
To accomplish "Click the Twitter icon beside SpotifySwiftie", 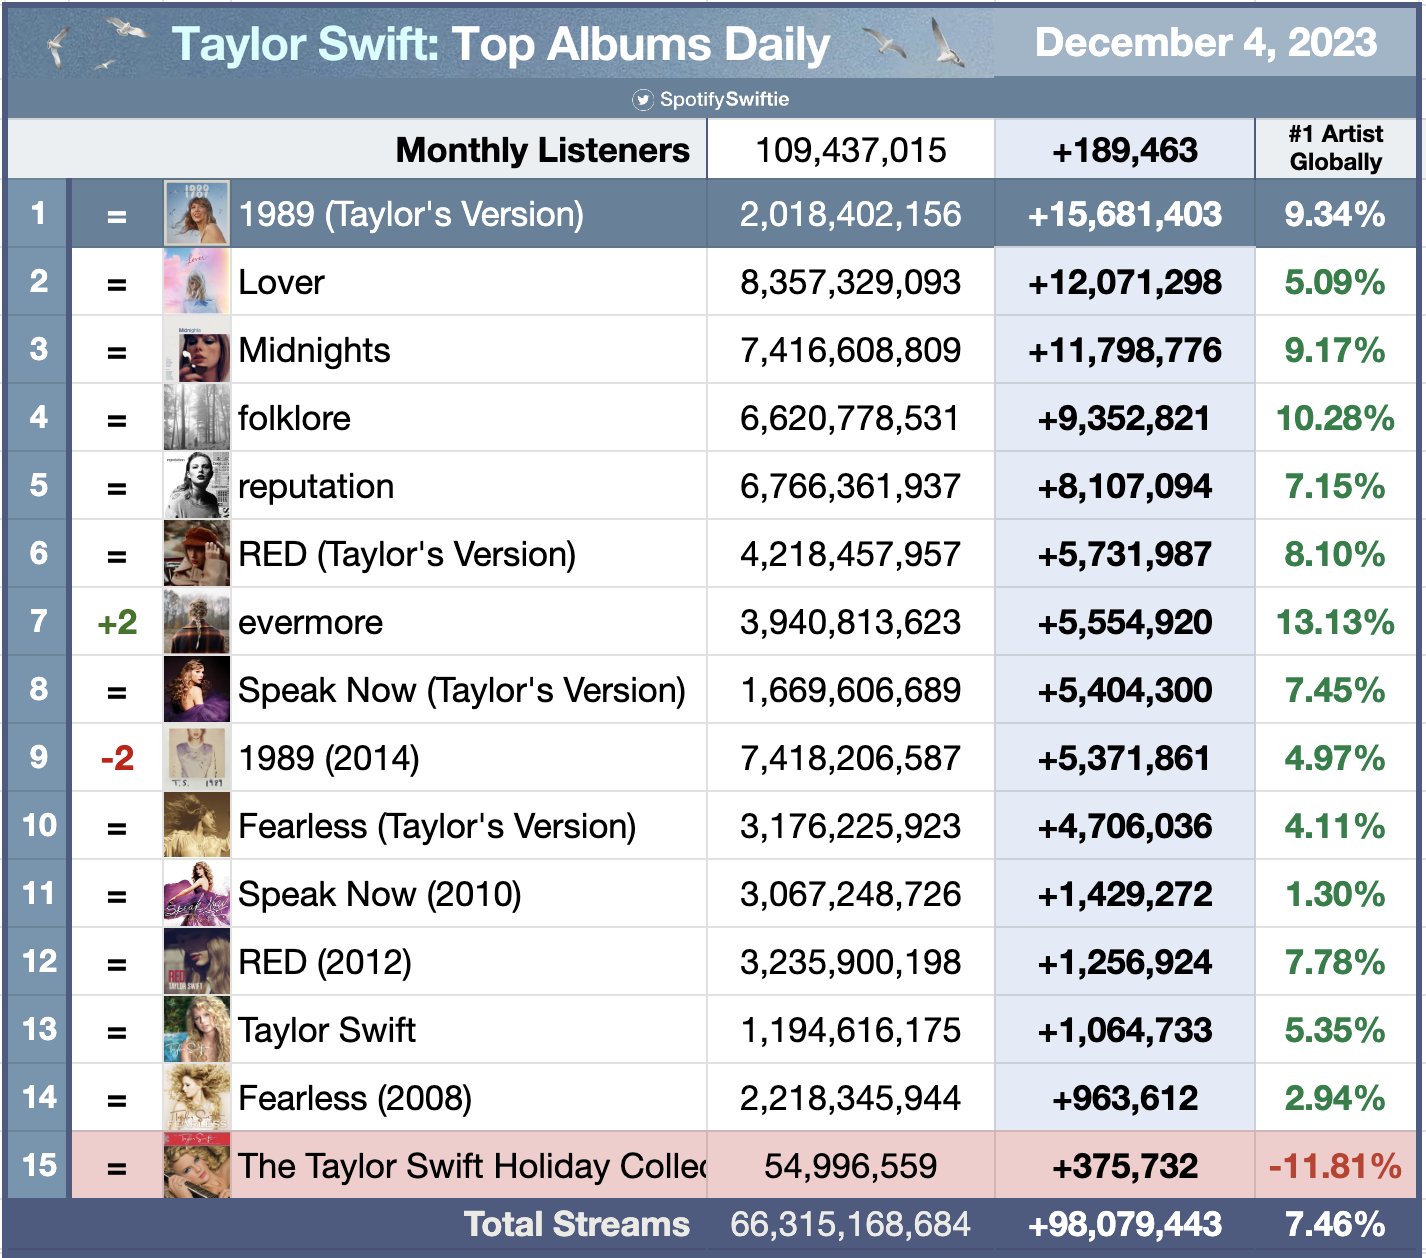I will 643,100.
